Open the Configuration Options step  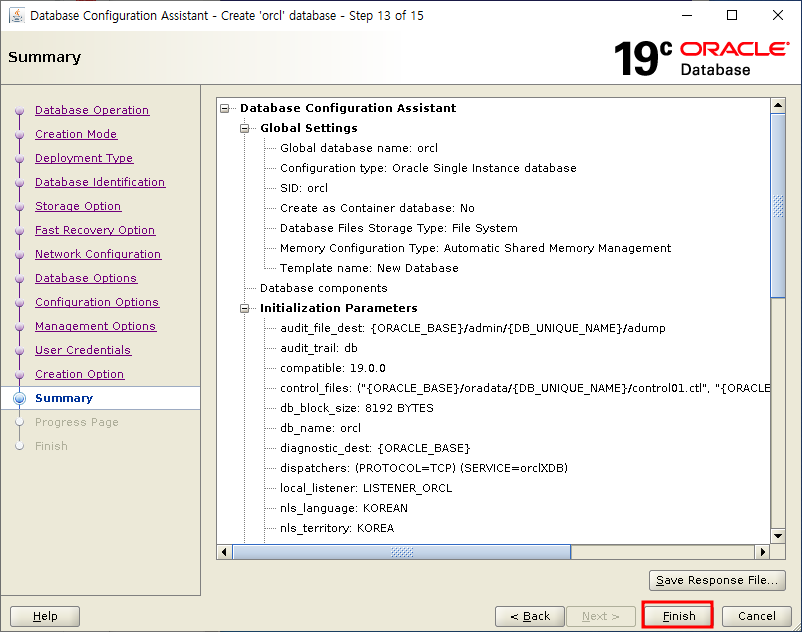coord(97,302)
